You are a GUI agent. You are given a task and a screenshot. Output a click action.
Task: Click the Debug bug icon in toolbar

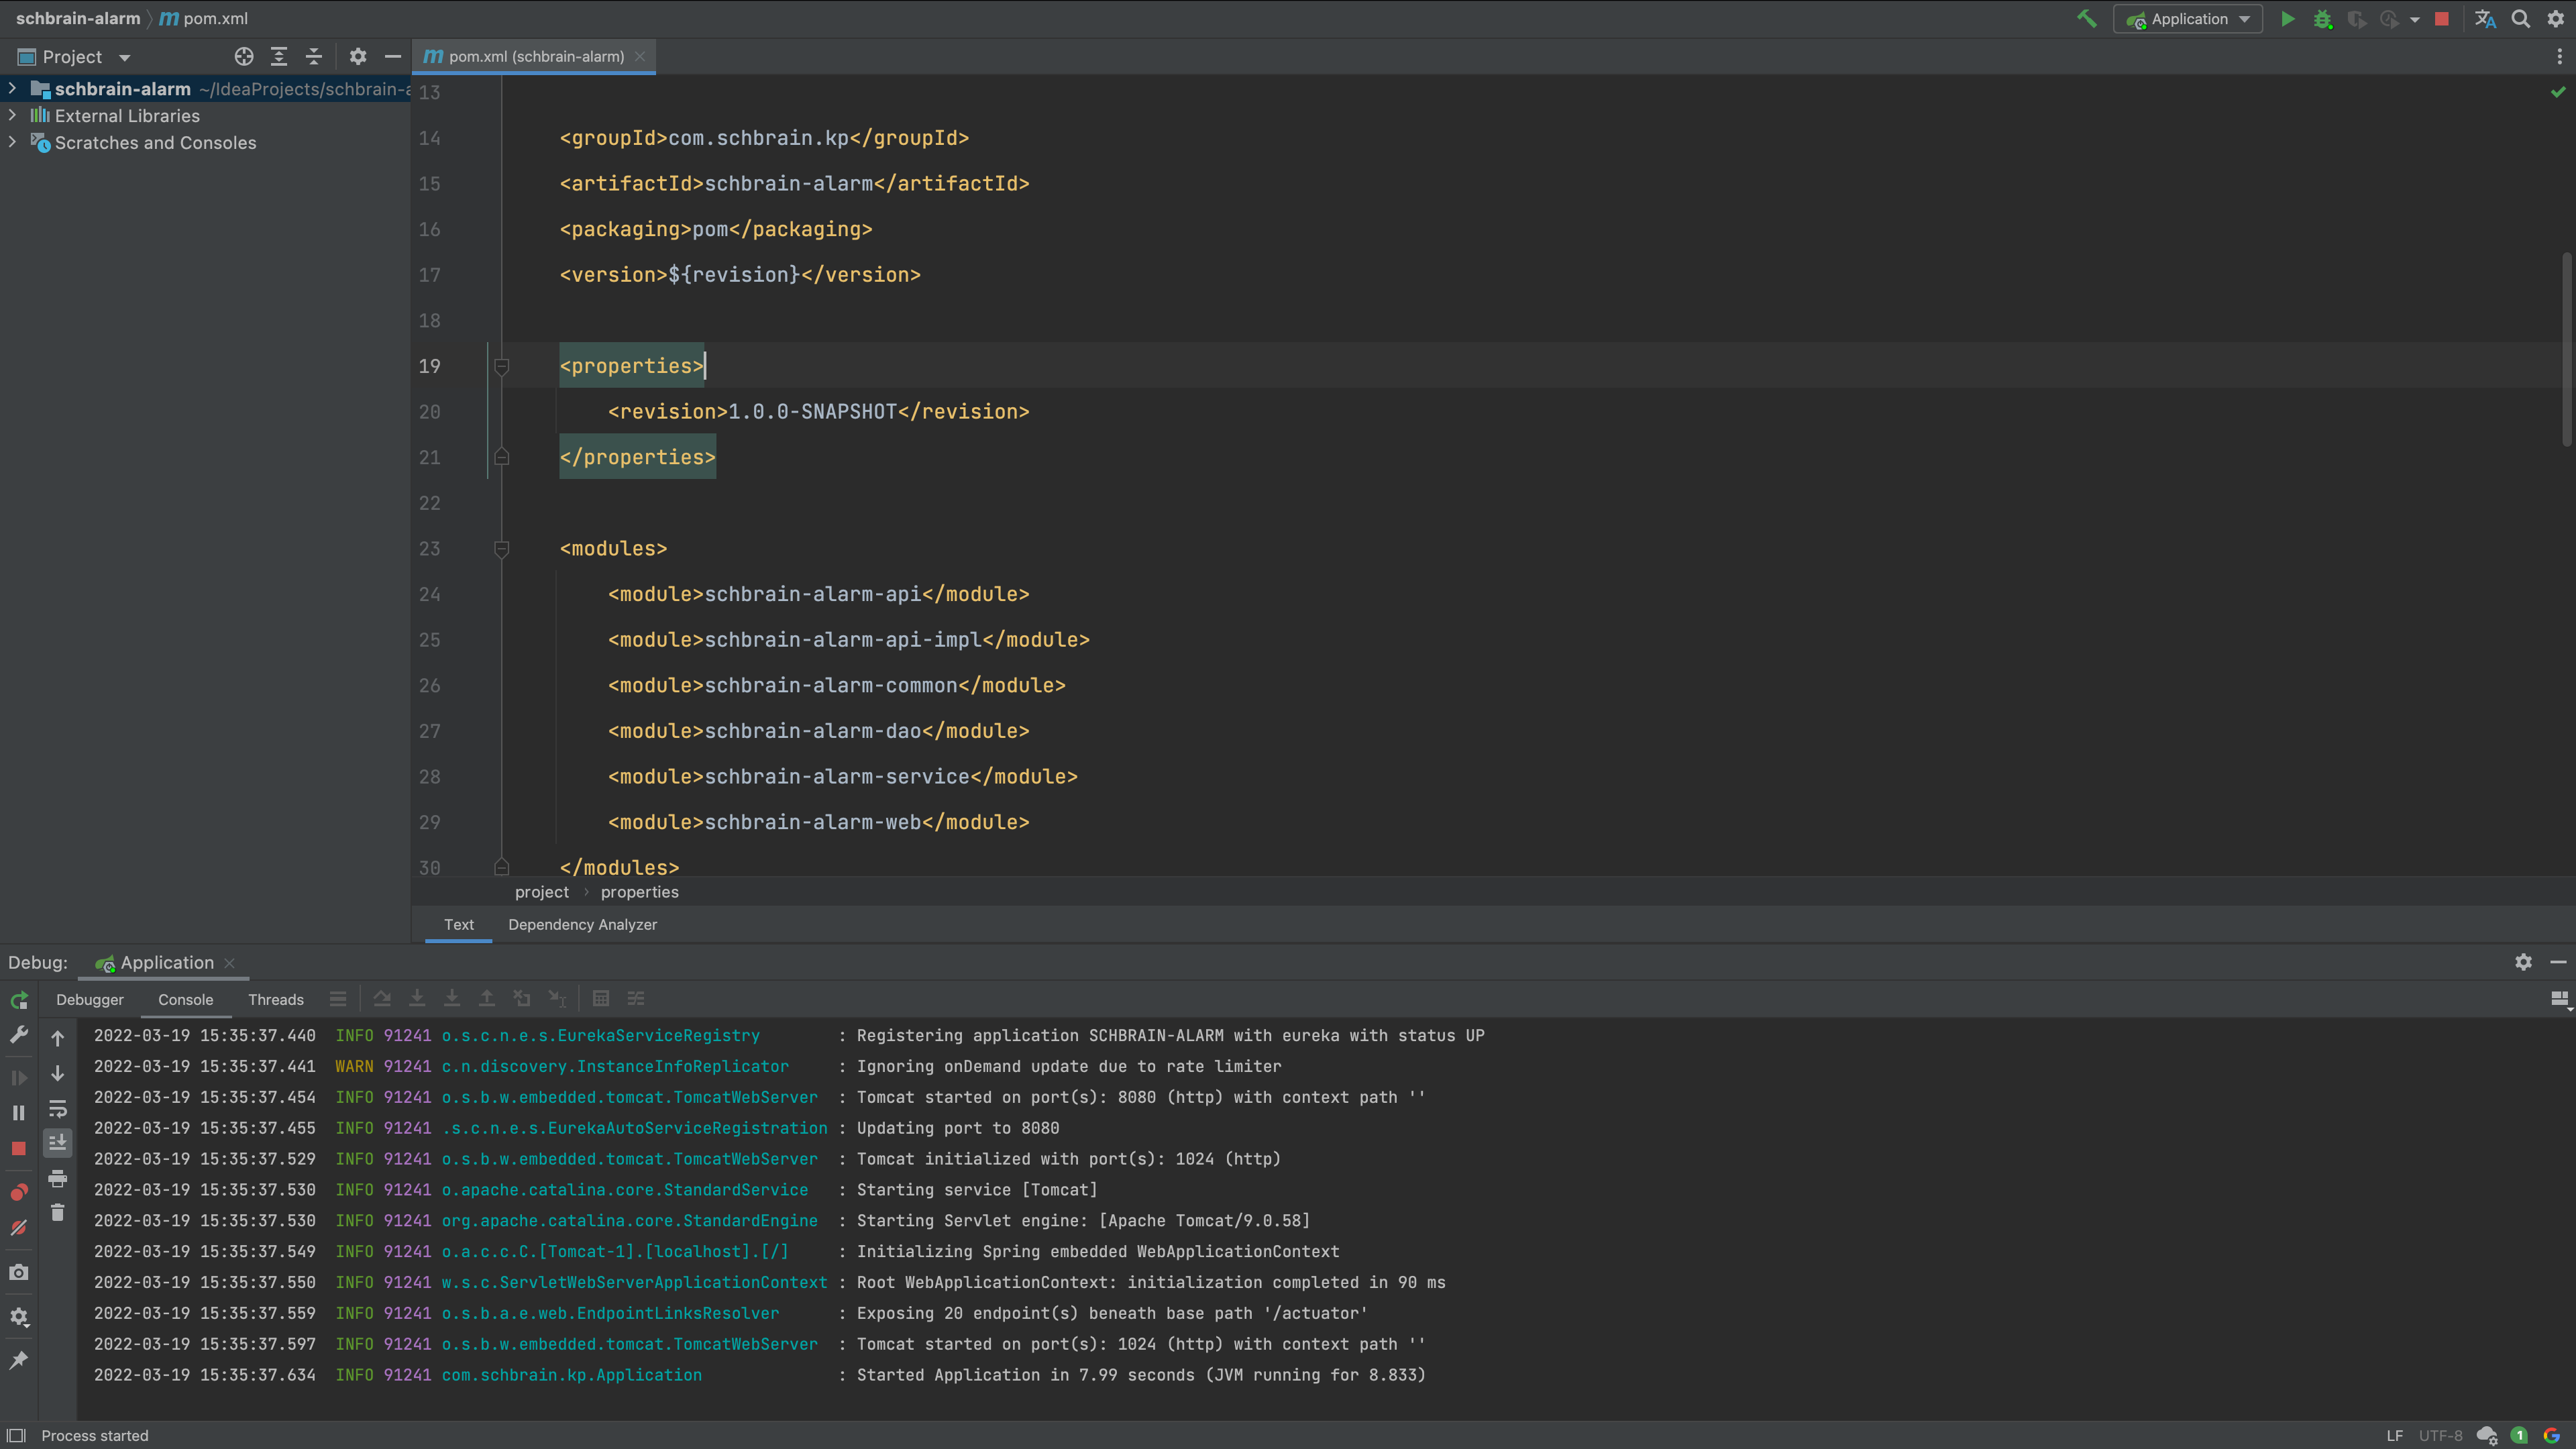tap(2322, 19)
